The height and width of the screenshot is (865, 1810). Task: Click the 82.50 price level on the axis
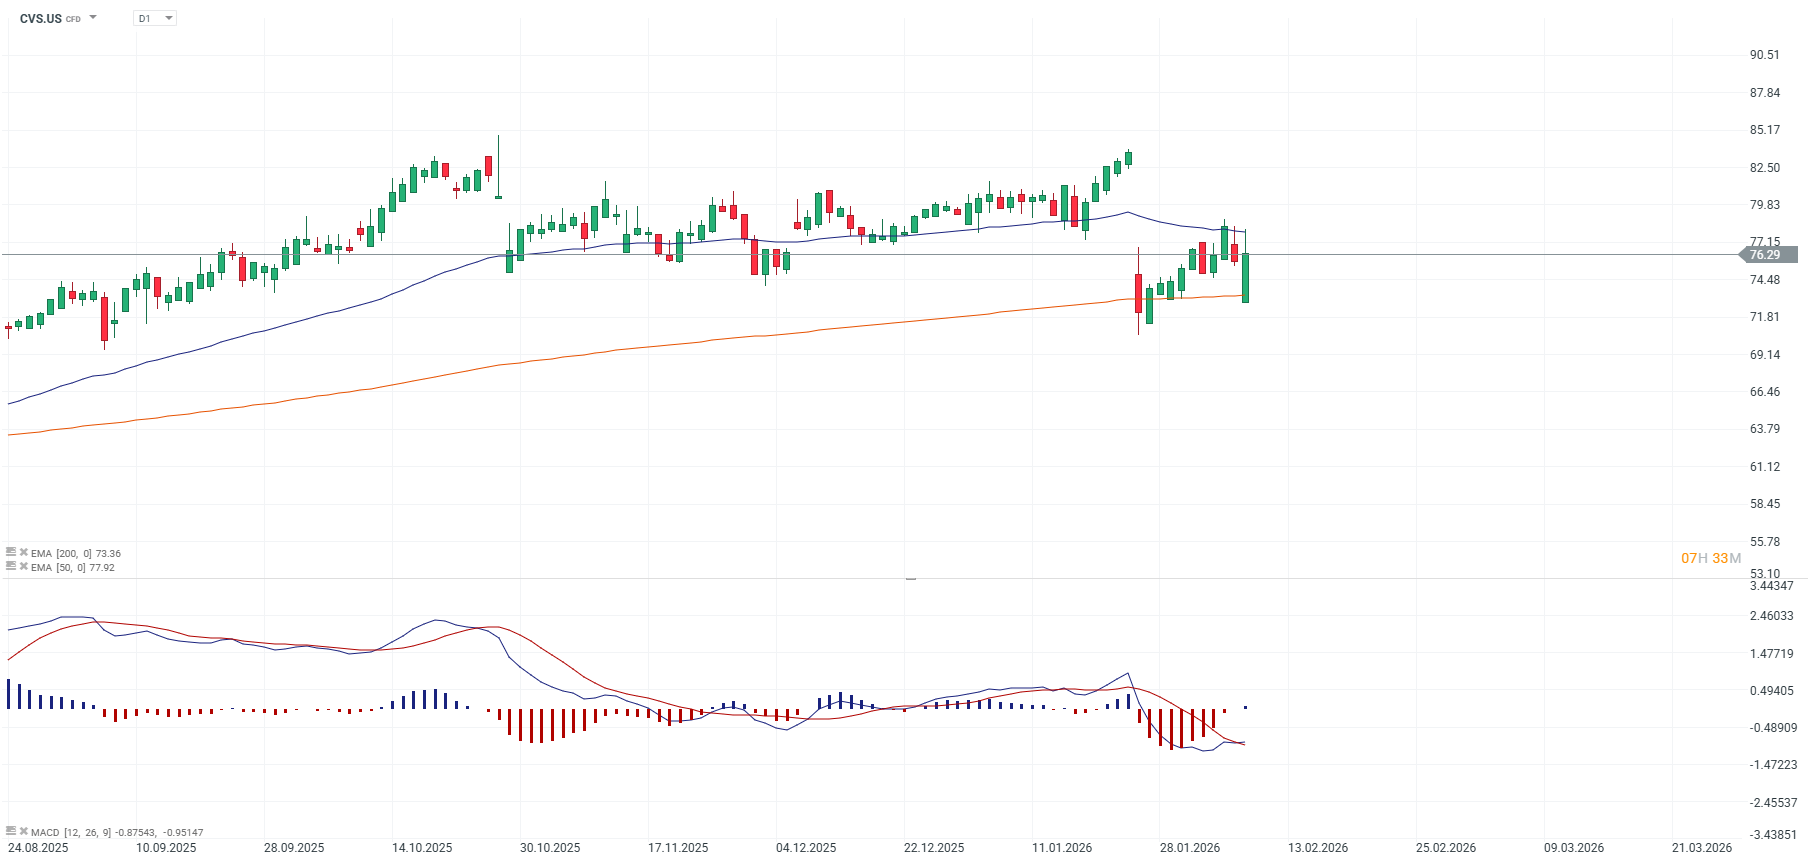click(1765, 168)
